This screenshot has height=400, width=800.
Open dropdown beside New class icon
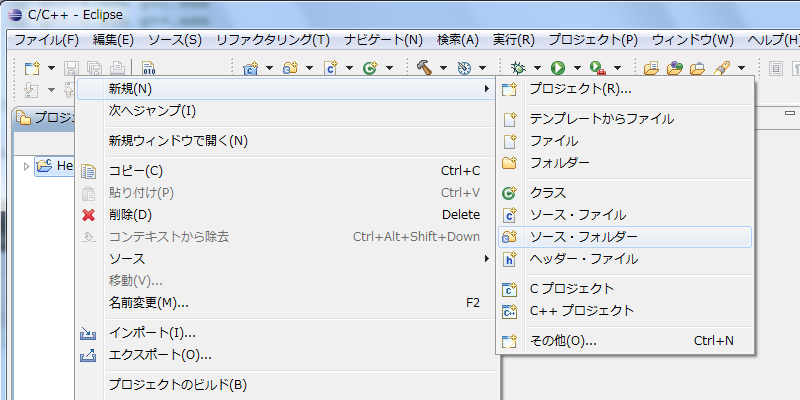coord(389,68)
